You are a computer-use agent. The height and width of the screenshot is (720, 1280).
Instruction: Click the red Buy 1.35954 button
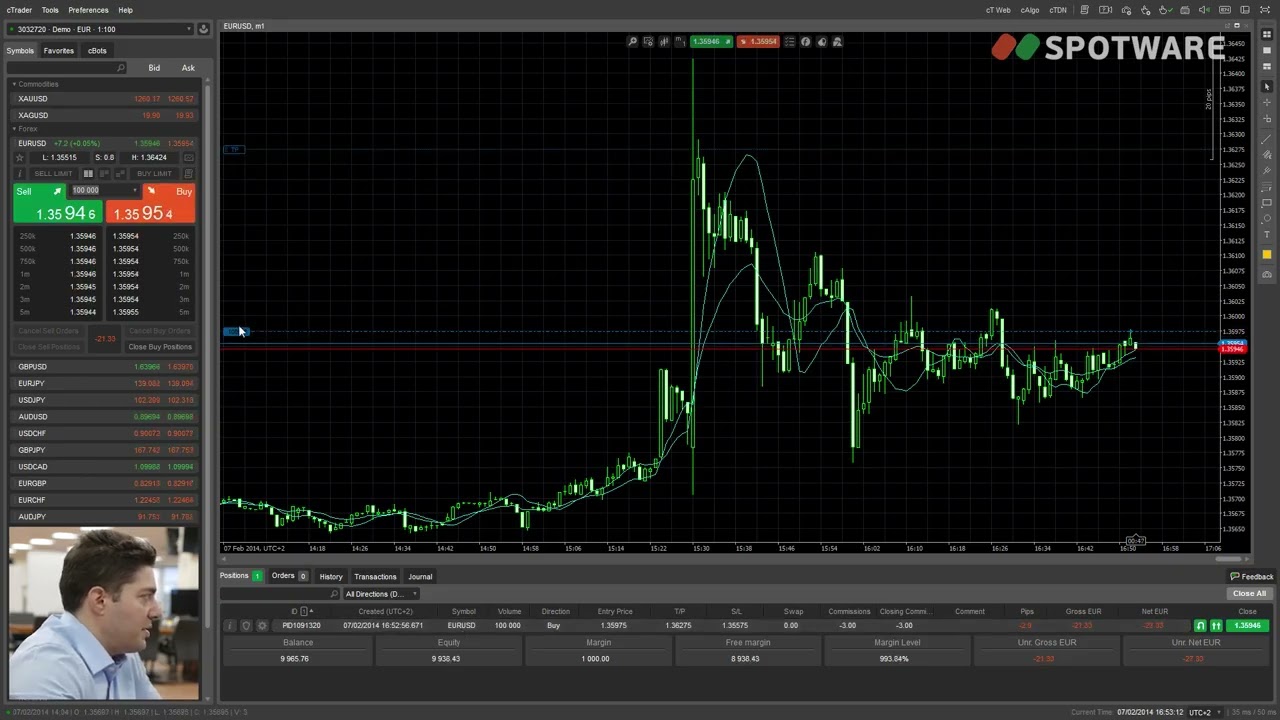(x=151, y=204)
